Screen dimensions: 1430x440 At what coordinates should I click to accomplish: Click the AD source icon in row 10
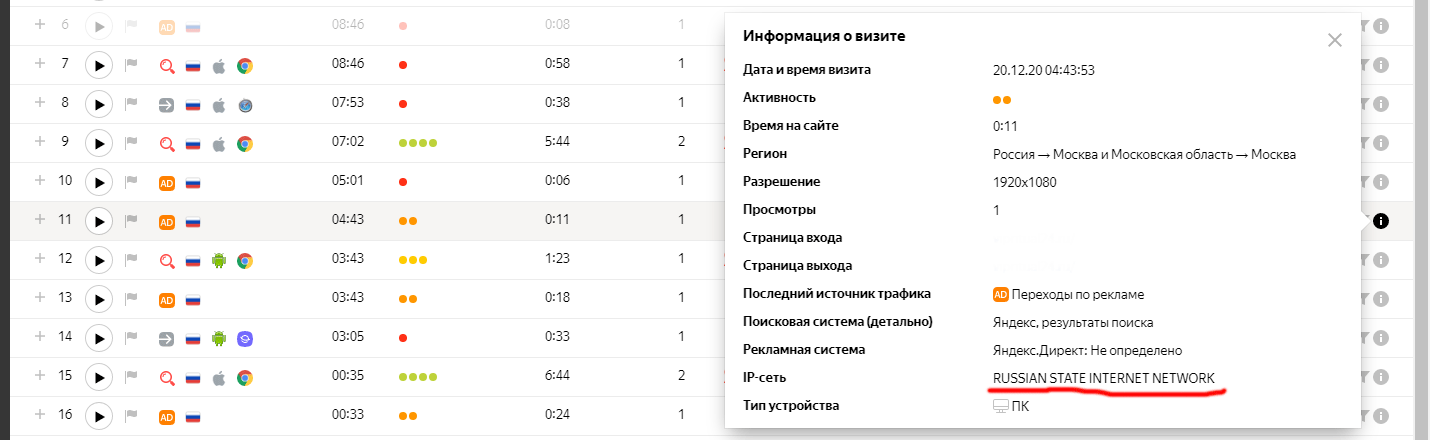167,183
